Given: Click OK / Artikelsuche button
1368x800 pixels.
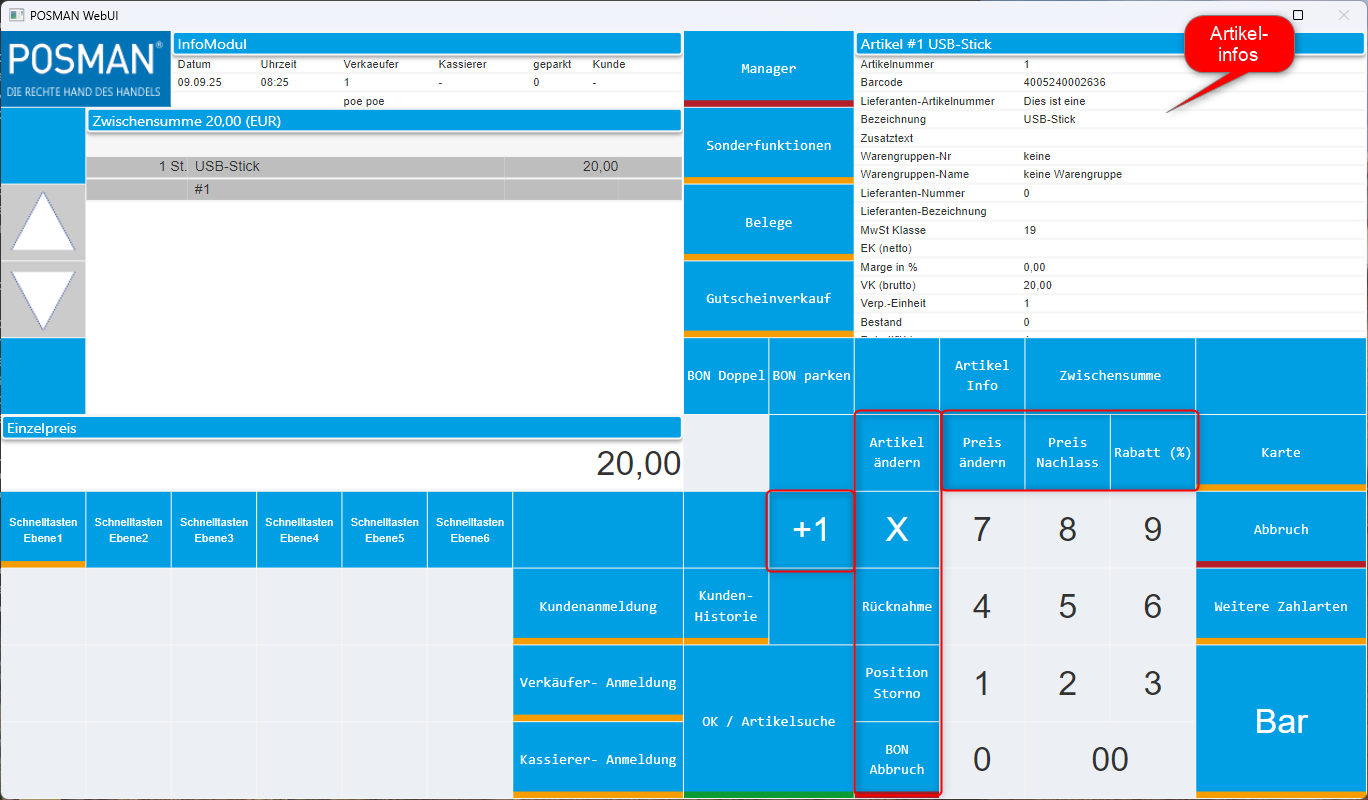Looking at the screenshot, I should [x=768, y=721].
